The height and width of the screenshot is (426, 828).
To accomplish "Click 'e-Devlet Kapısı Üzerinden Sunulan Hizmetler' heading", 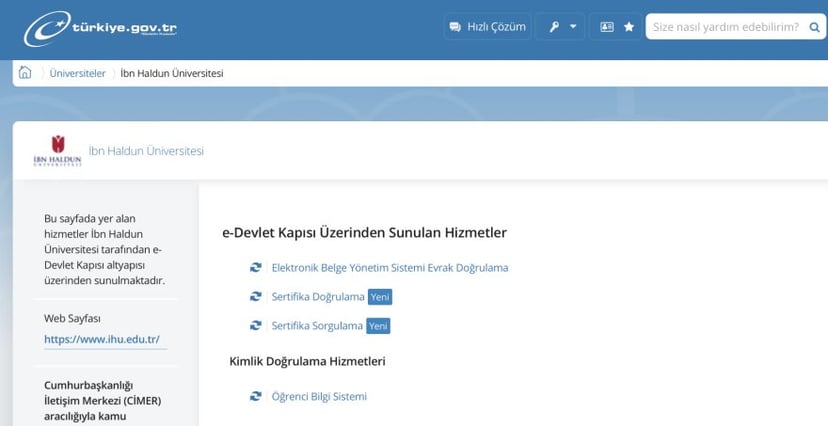I will 364,233.
